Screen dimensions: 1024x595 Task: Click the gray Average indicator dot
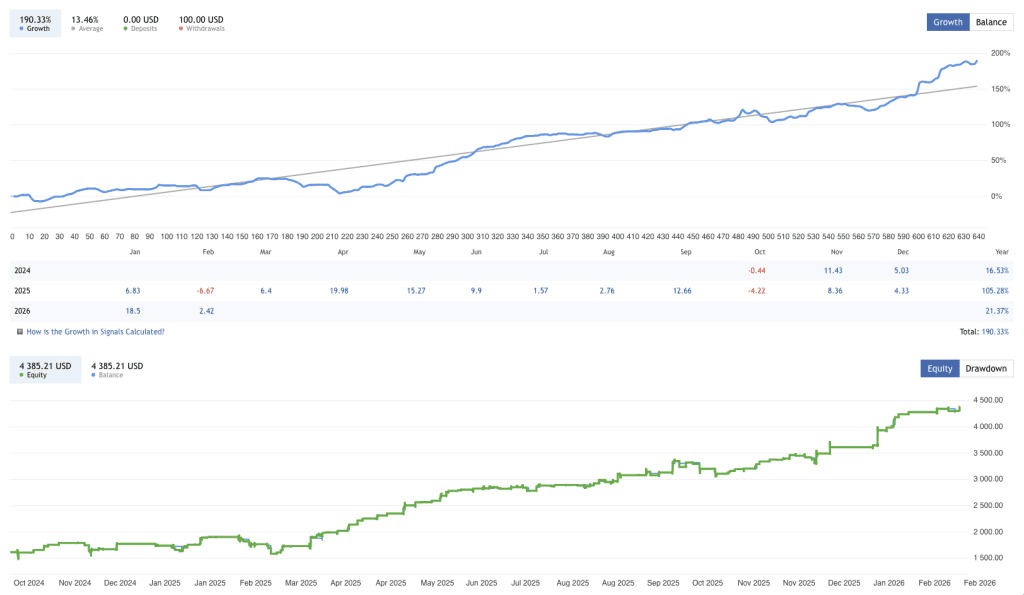point(72,28)
